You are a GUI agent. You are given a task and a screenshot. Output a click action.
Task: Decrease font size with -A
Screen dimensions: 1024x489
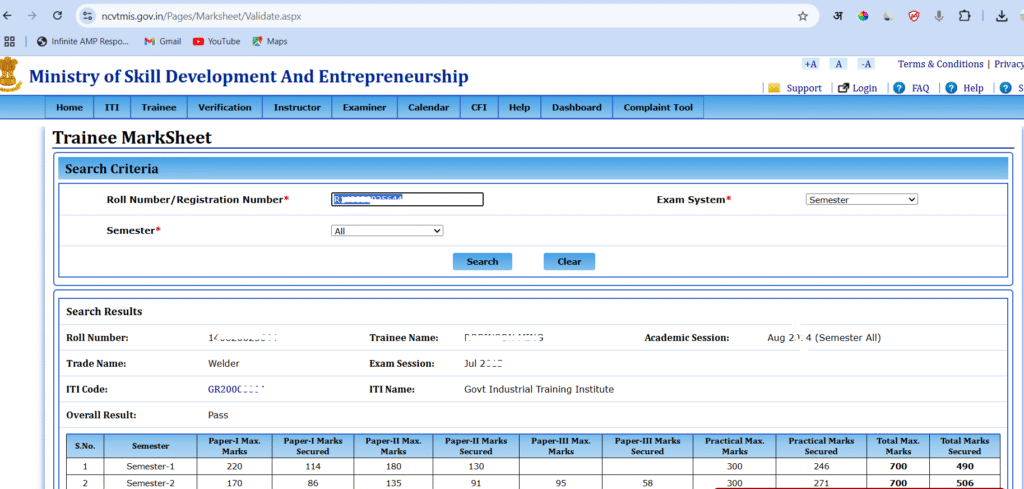[x=866, y=64]
